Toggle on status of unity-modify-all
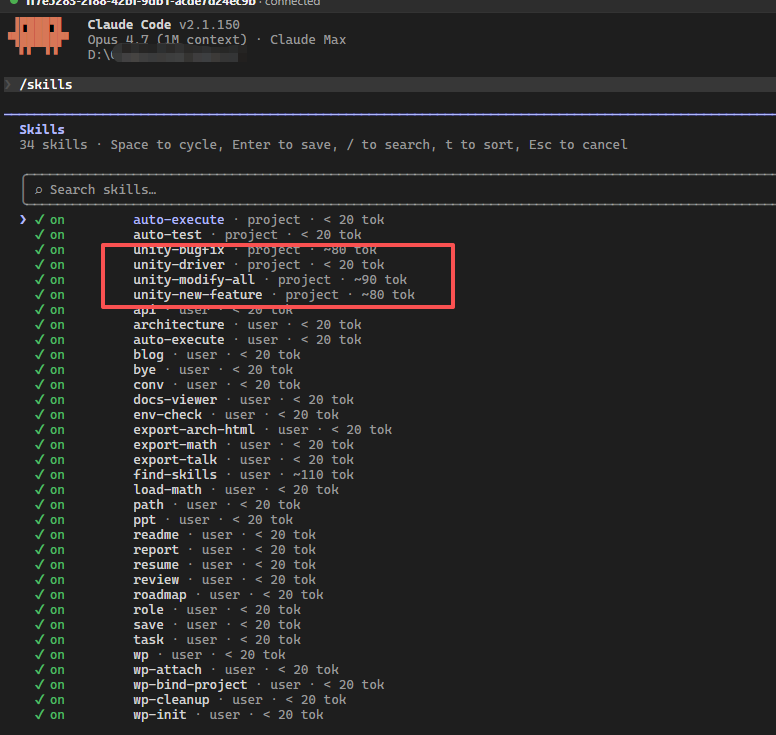Viewport: 776px width, 735px height. (50, 280)
